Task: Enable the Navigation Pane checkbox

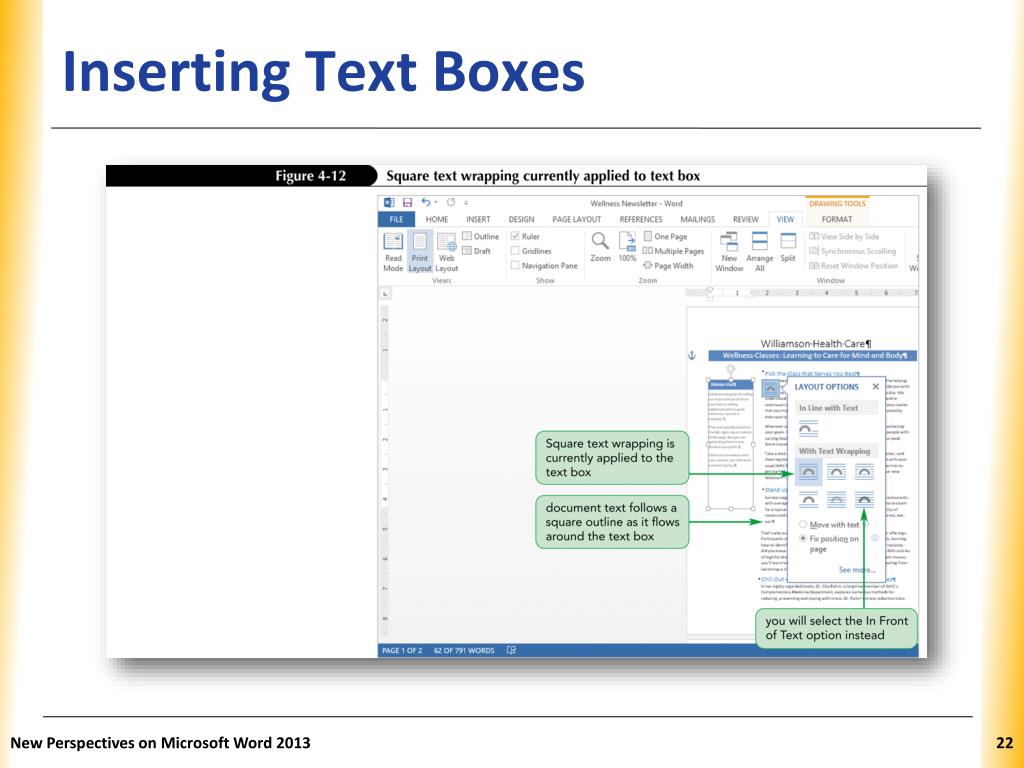Action: pyautogui.click(x=515, y=266)
